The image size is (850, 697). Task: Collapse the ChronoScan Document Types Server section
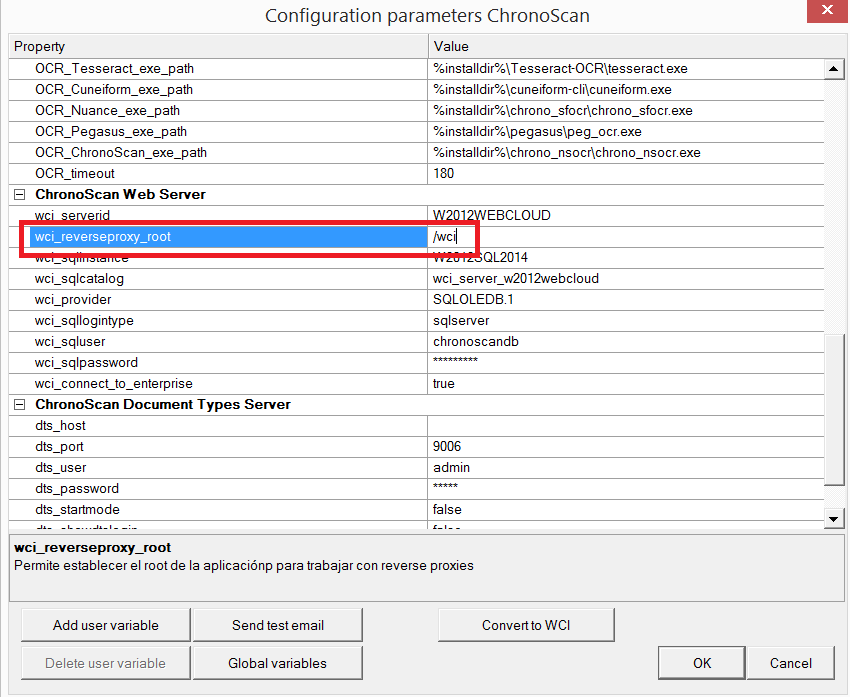(x=20, y=405)
